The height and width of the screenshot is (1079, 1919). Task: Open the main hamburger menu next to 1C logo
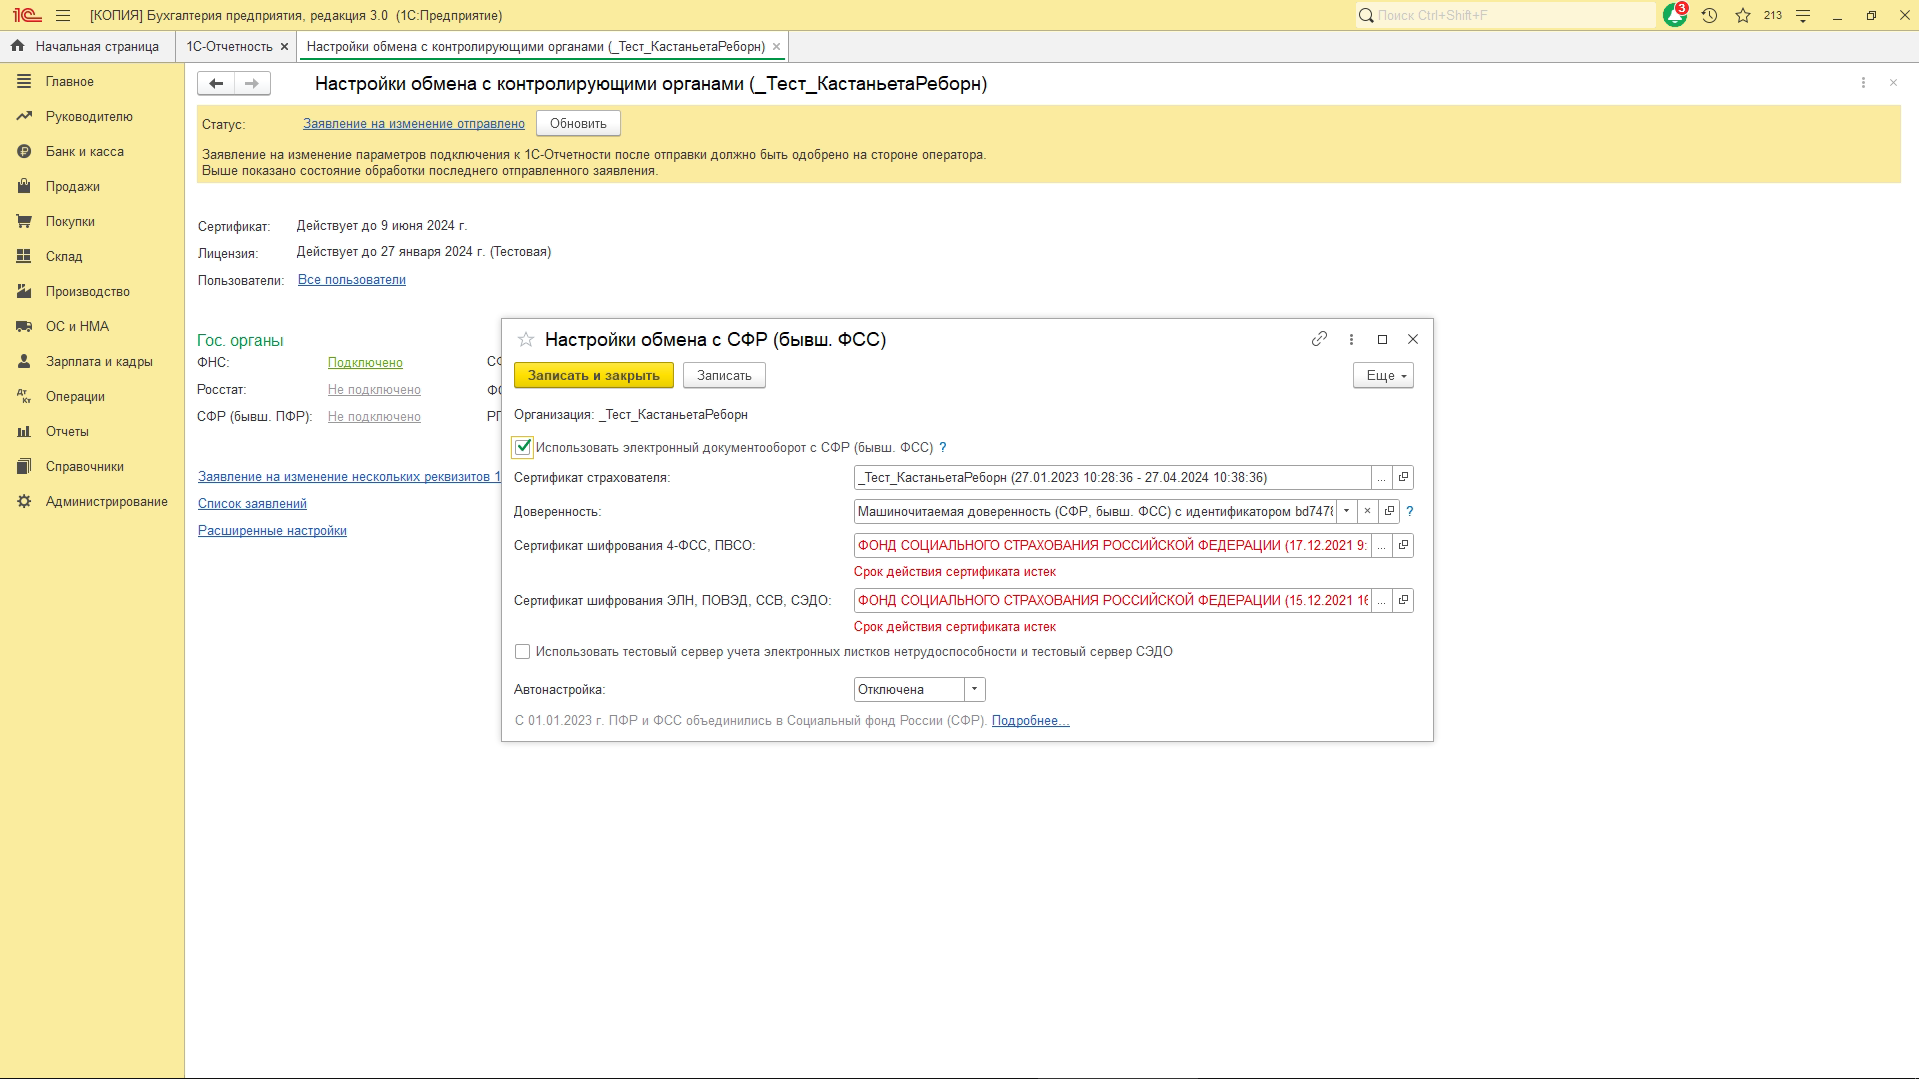coord(63,16)
